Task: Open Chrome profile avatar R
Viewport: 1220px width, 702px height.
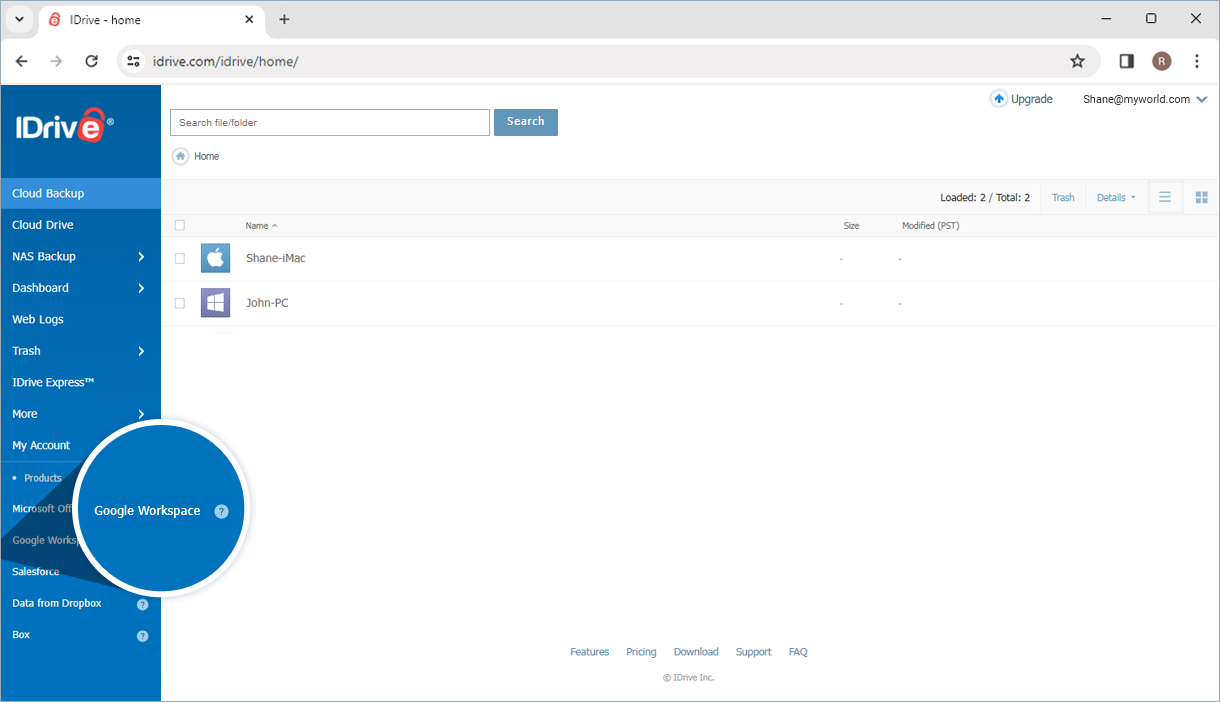Action: click(x=1161, y=61)
